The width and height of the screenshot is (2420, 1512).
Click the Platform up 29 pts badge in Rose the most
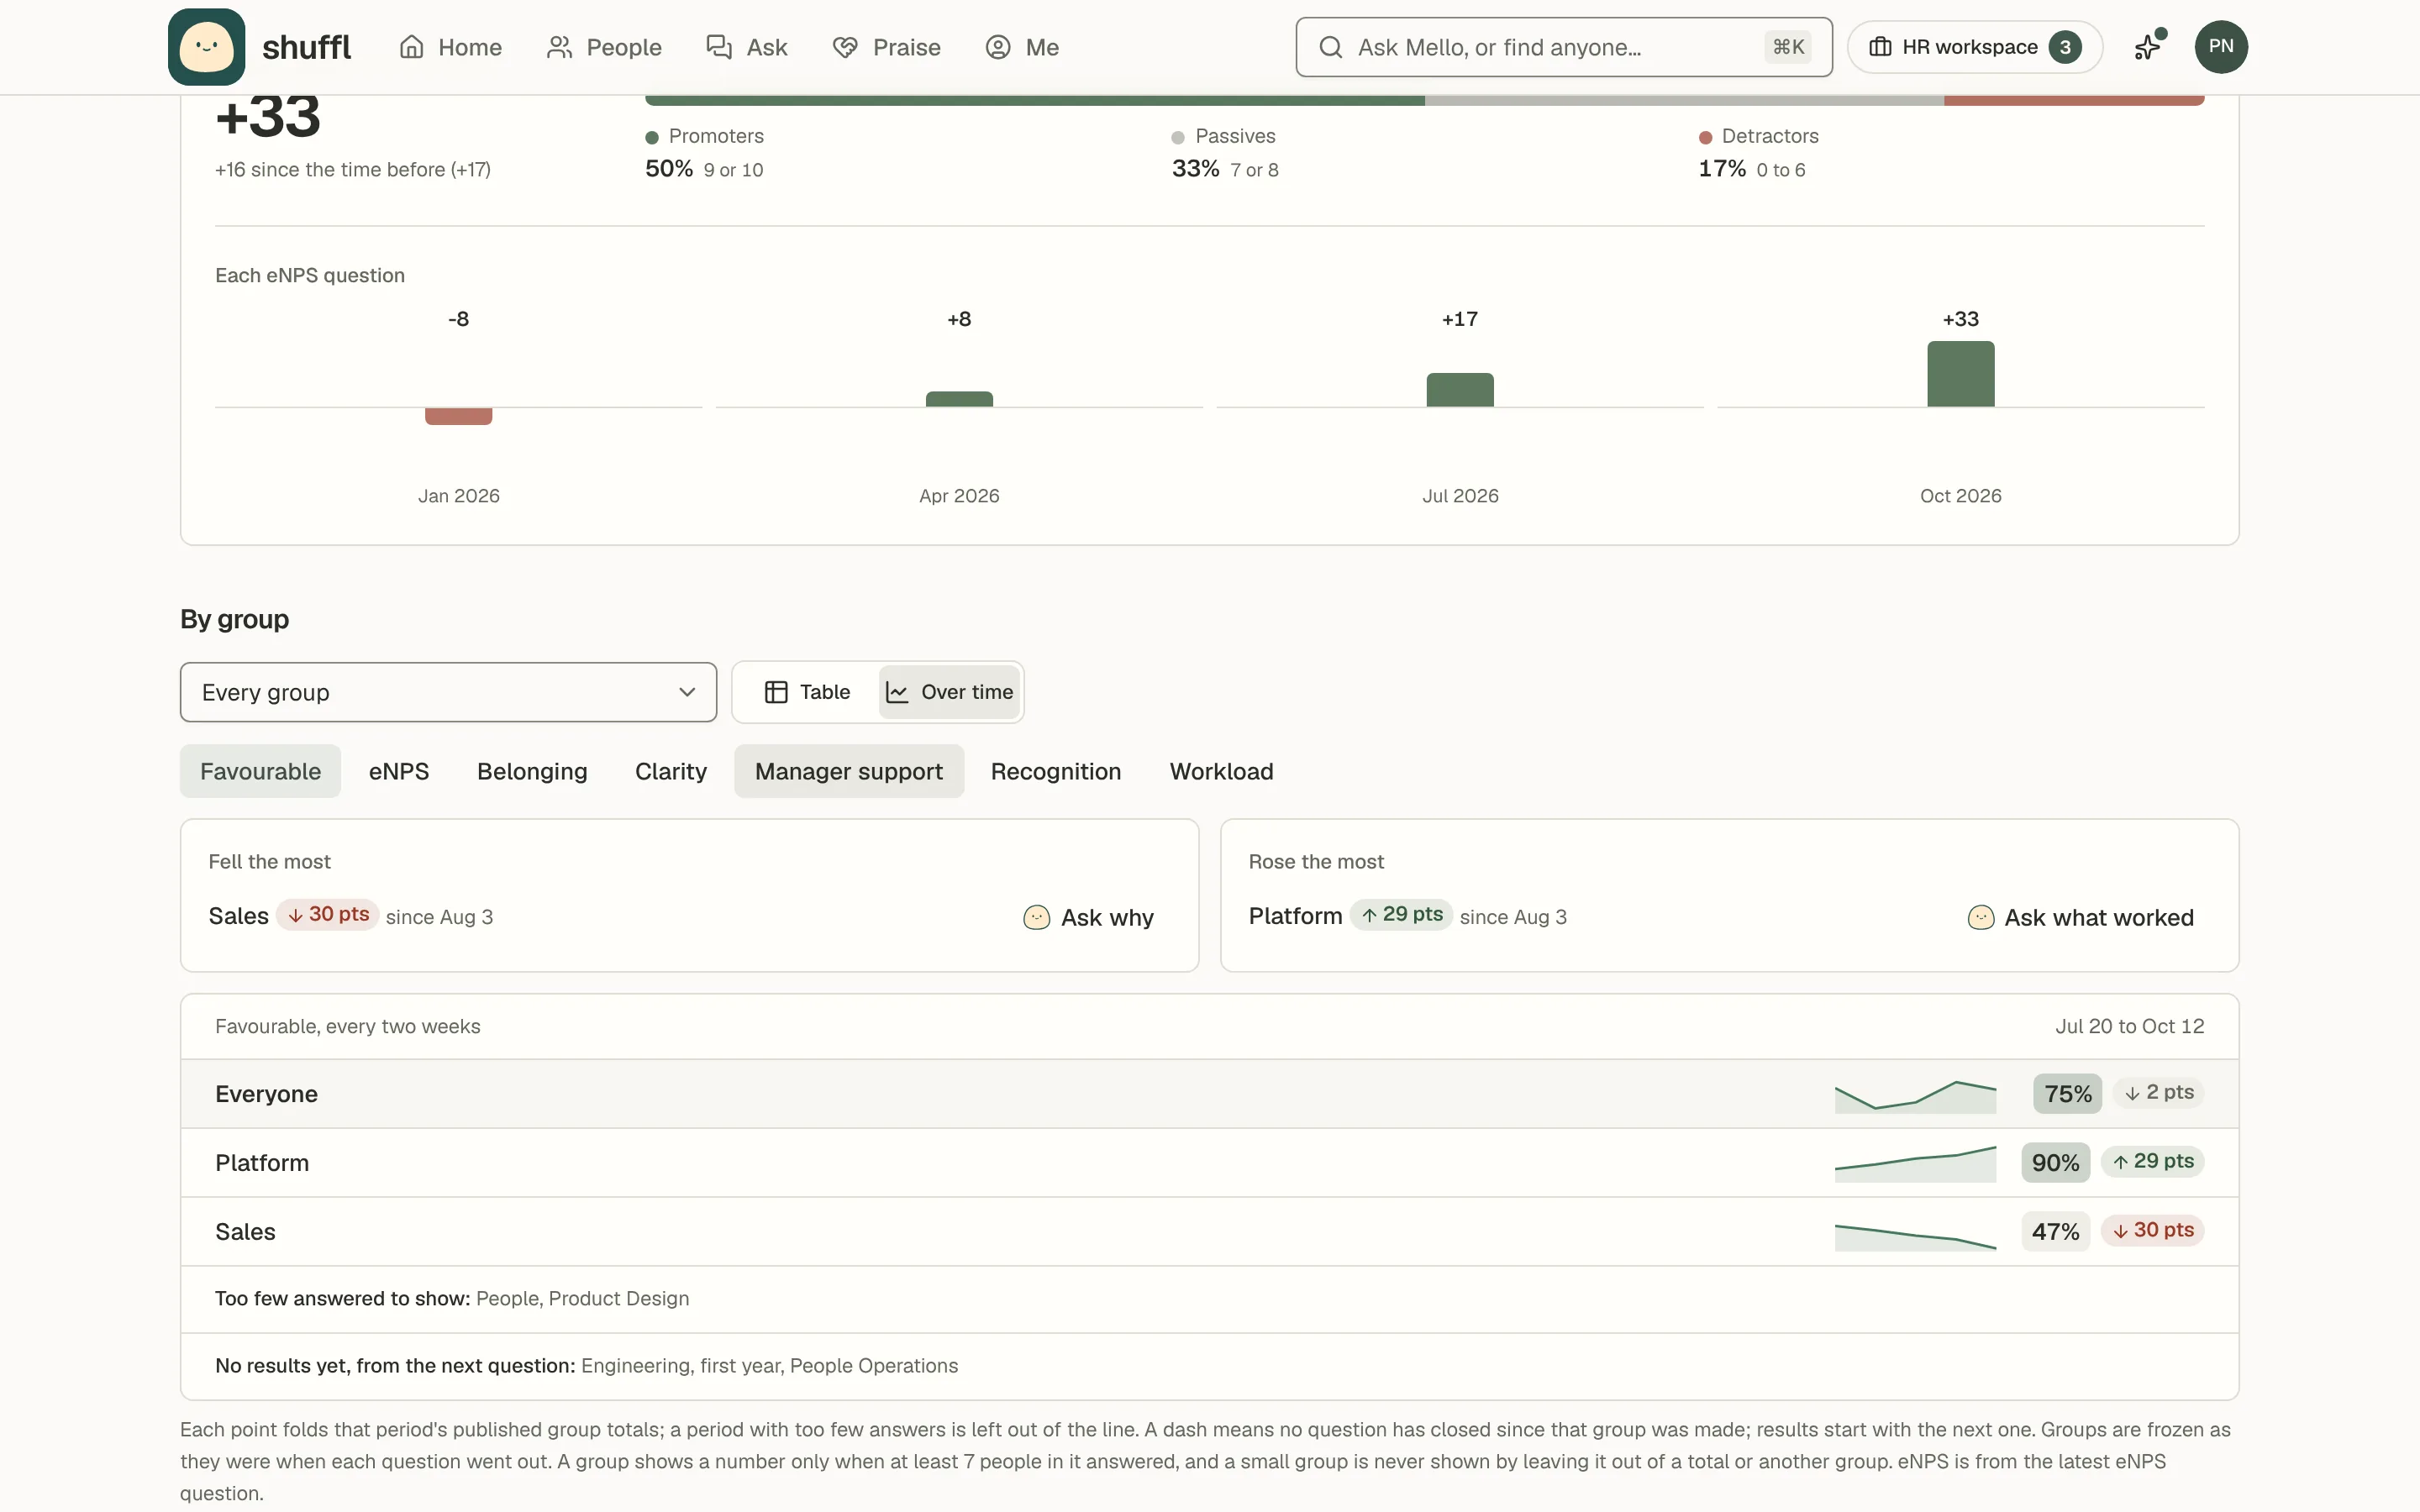tap(1401, 915)
